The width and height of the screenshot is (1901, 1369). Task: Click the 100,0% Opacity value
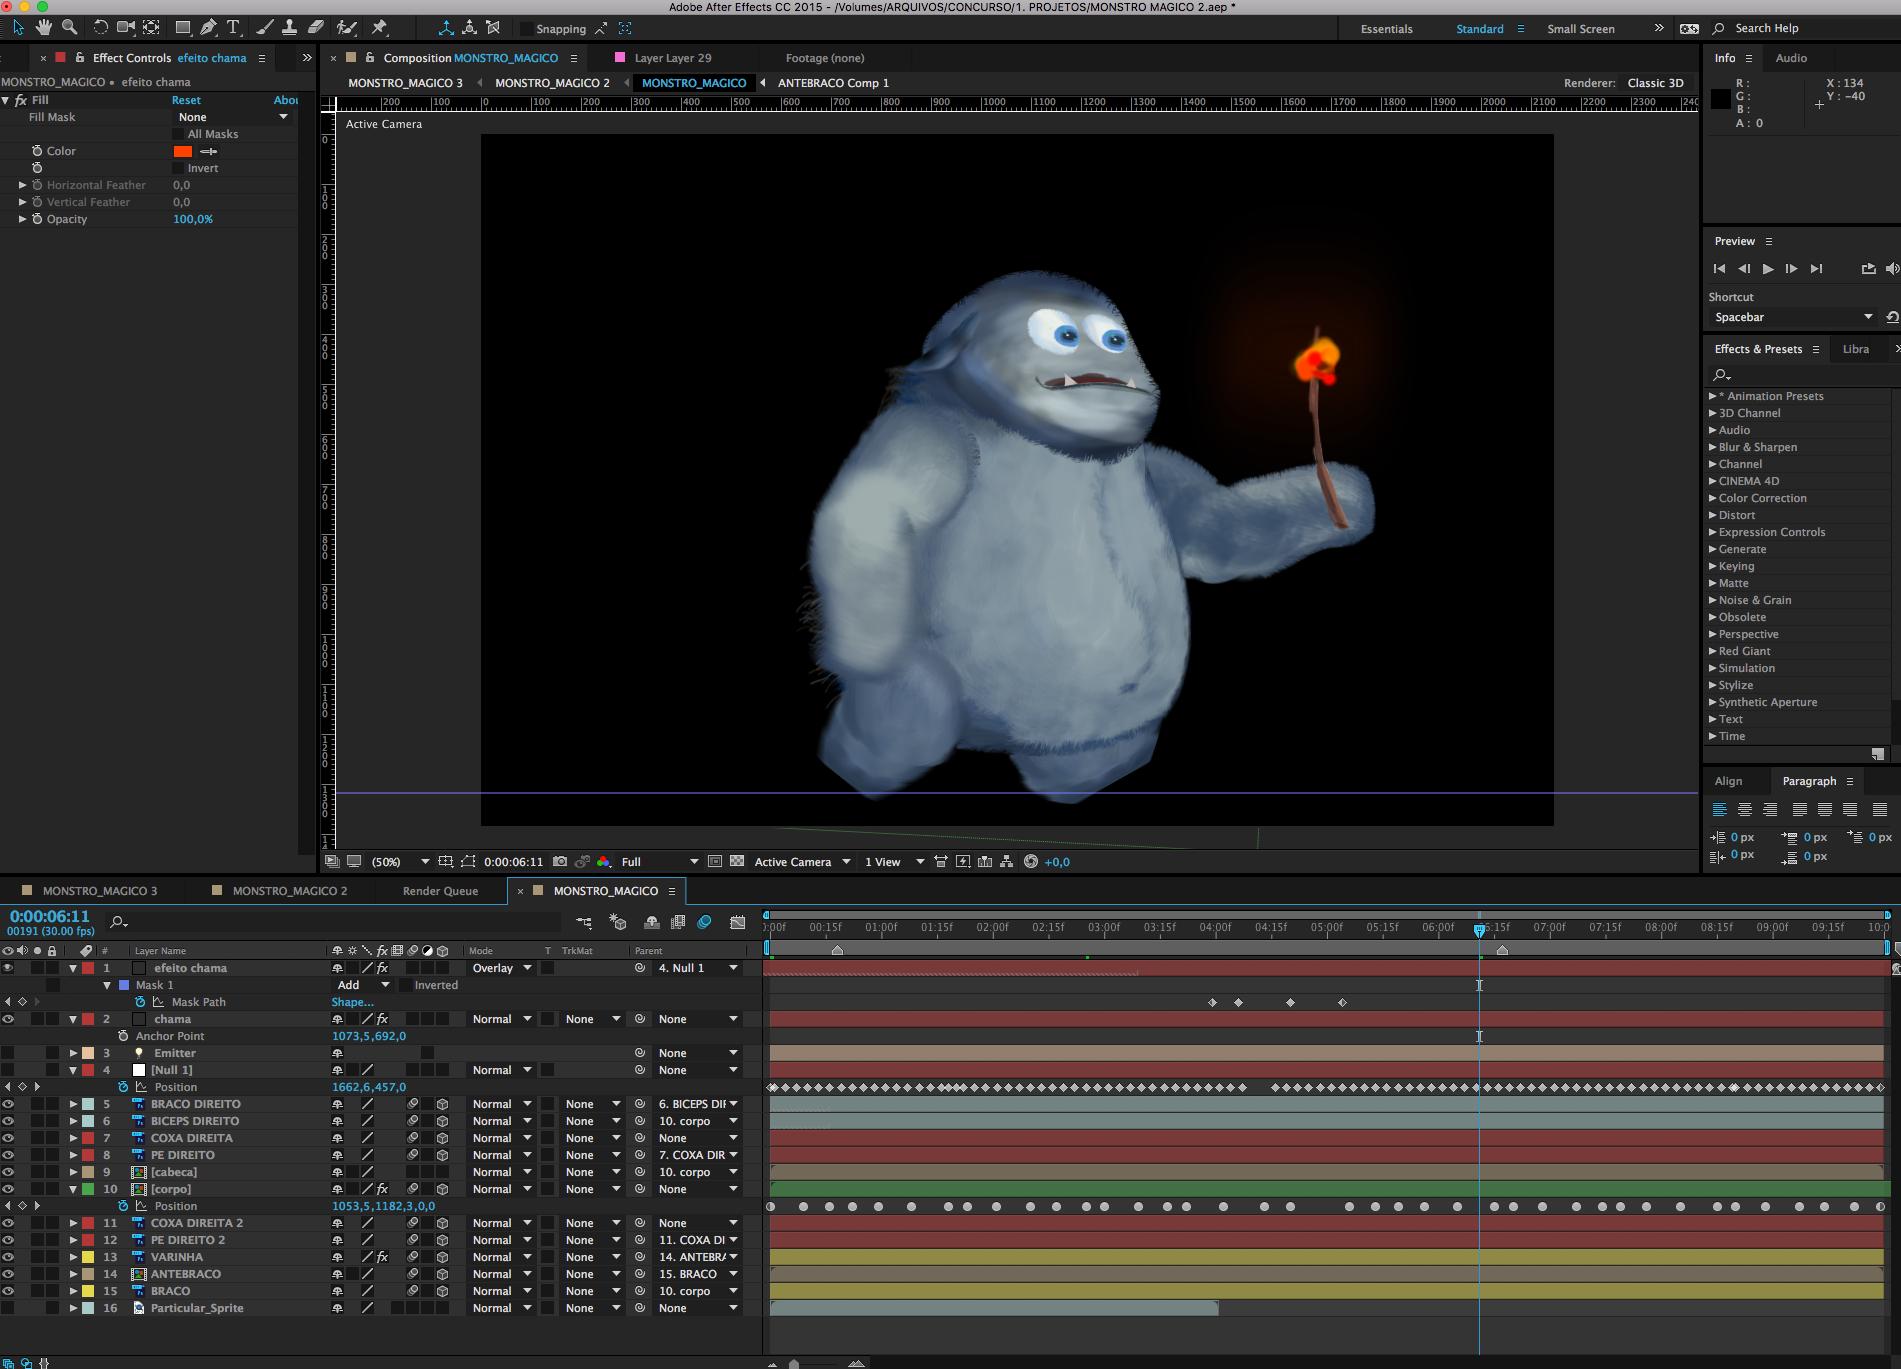tap(193, 219)
